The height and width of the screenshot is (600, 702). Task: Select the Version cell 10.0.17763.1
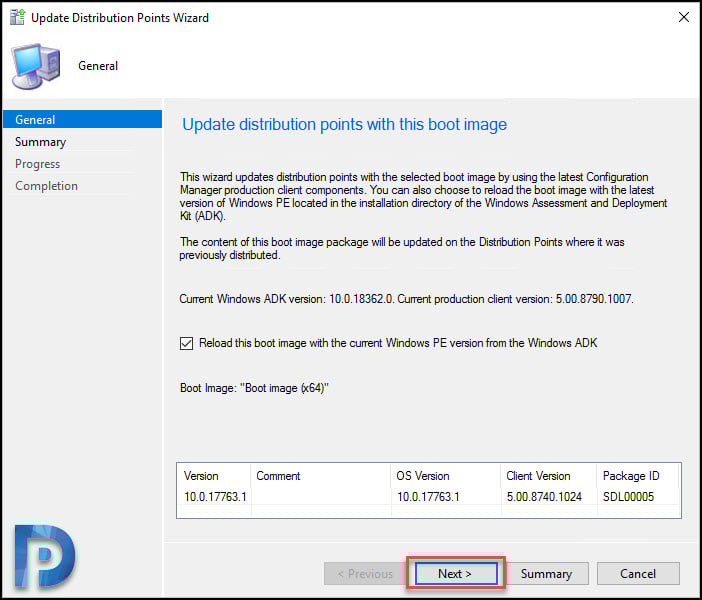215,497
